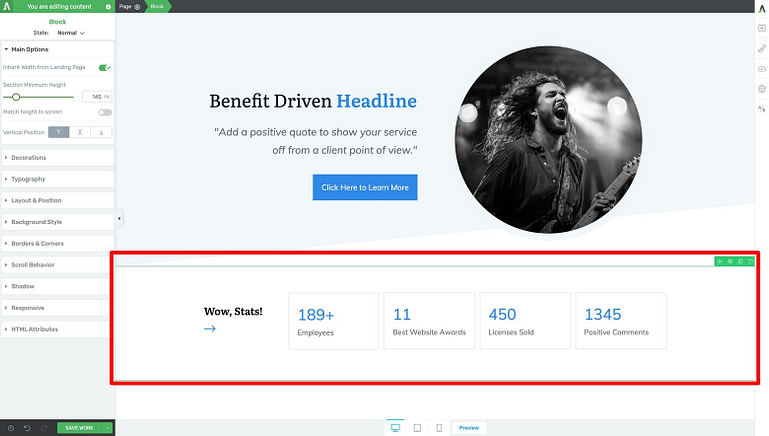Click the Preview button

click(469, 427)
